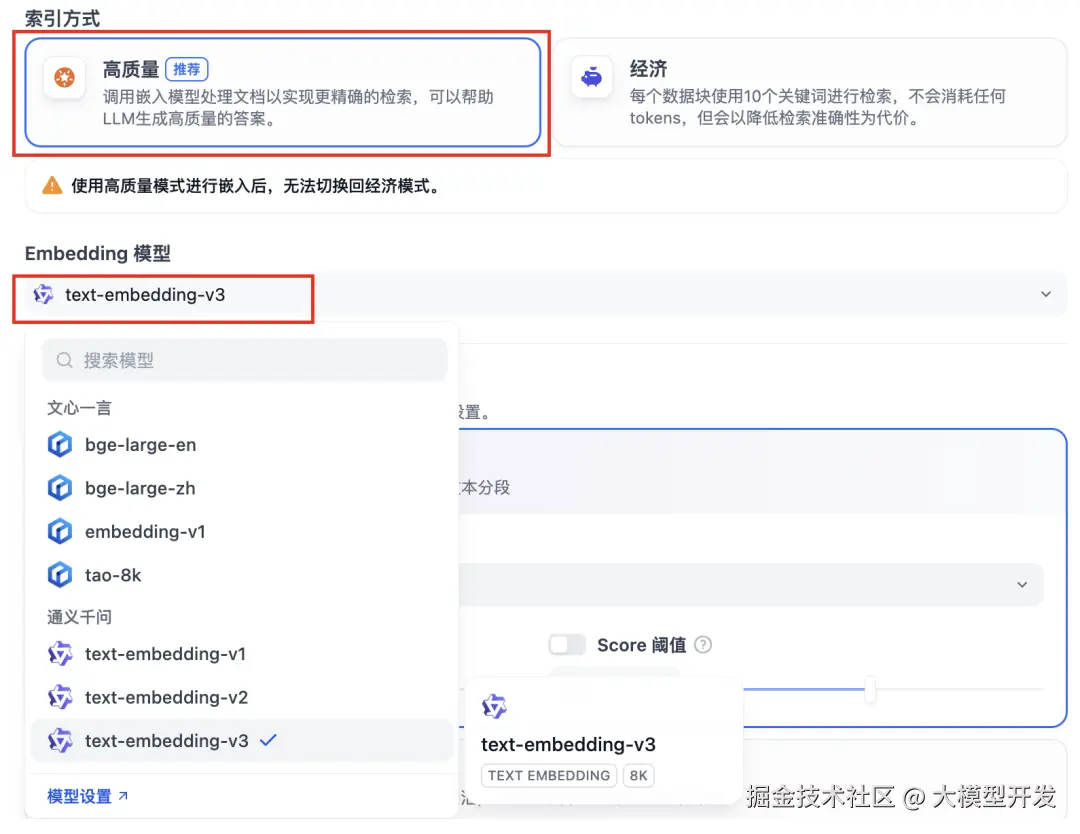Image resolution: width=1080 pixels, height=834 pixels.
Task: Open the Embedding 模型 dropdown showing text-embedding-v3
Action: (x=163, y=294)
